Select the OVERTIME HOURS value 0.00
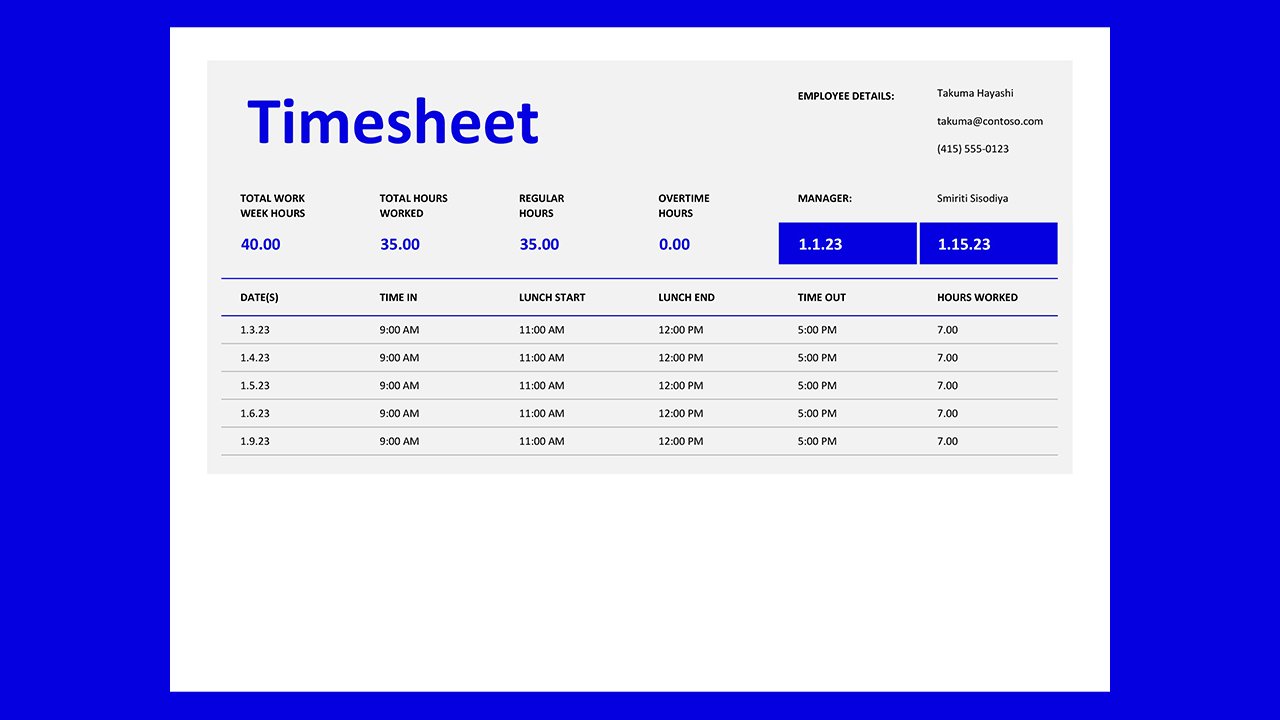The width and height of the screenshot is (1280, 720). [674, 244]
